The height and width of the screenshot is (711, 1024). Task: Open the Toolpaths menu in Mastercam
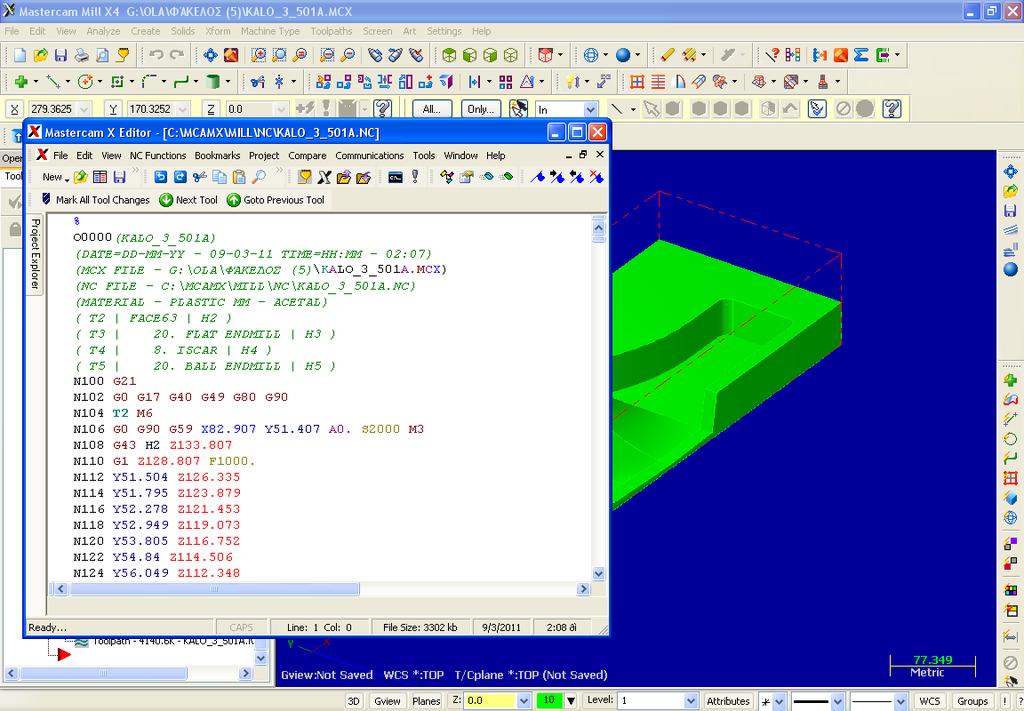click(331, 31)
